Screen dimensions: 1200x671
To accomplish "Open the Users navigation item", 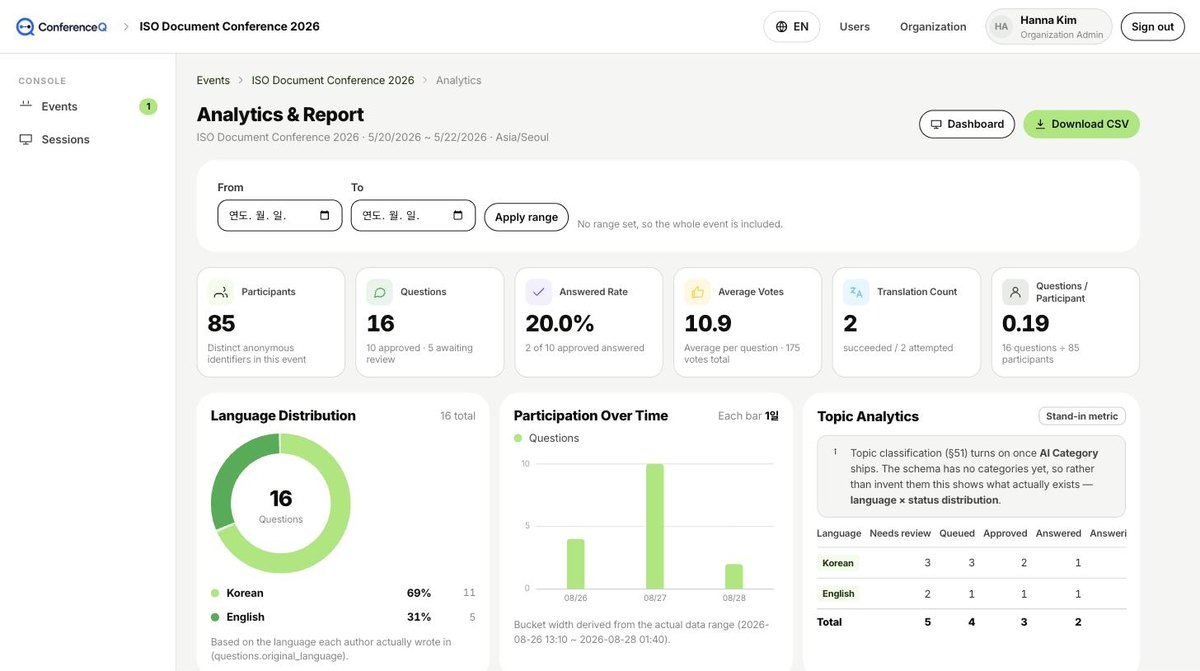I will [855, 27].
